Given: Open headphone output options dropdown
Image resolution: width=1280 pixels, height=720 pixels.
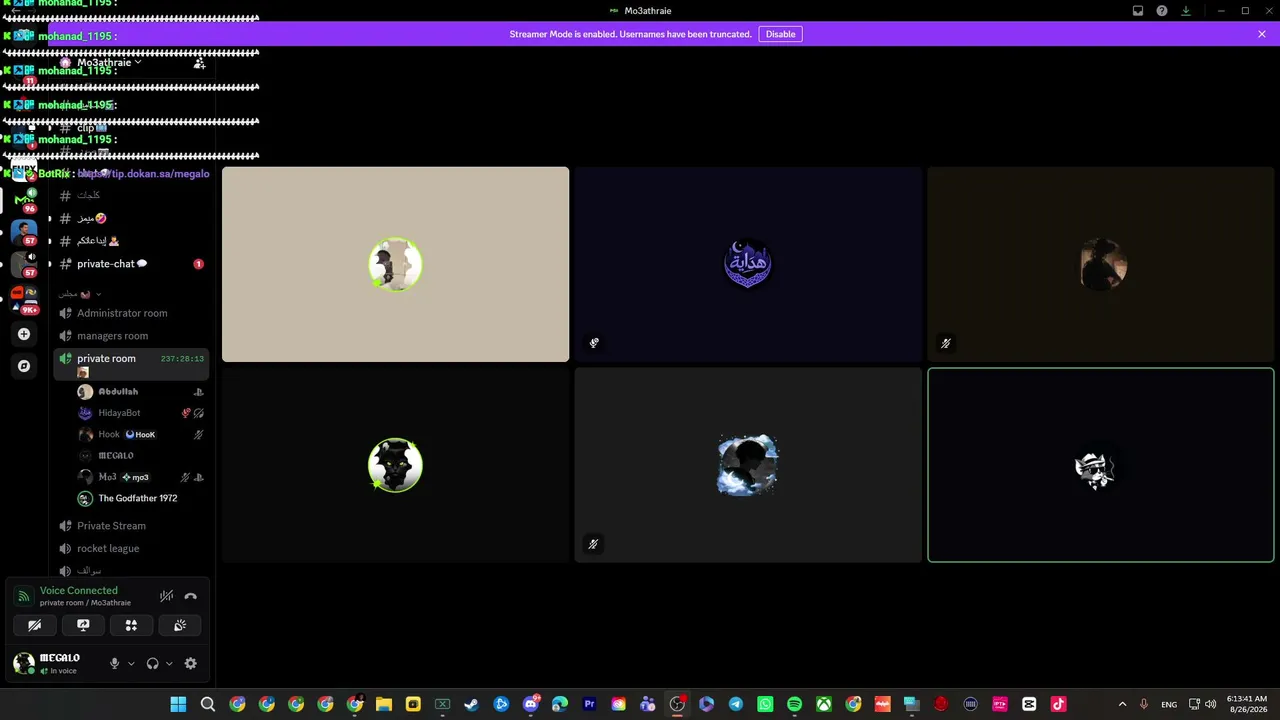Looking at the screenshot, I should tap(168, 663).
